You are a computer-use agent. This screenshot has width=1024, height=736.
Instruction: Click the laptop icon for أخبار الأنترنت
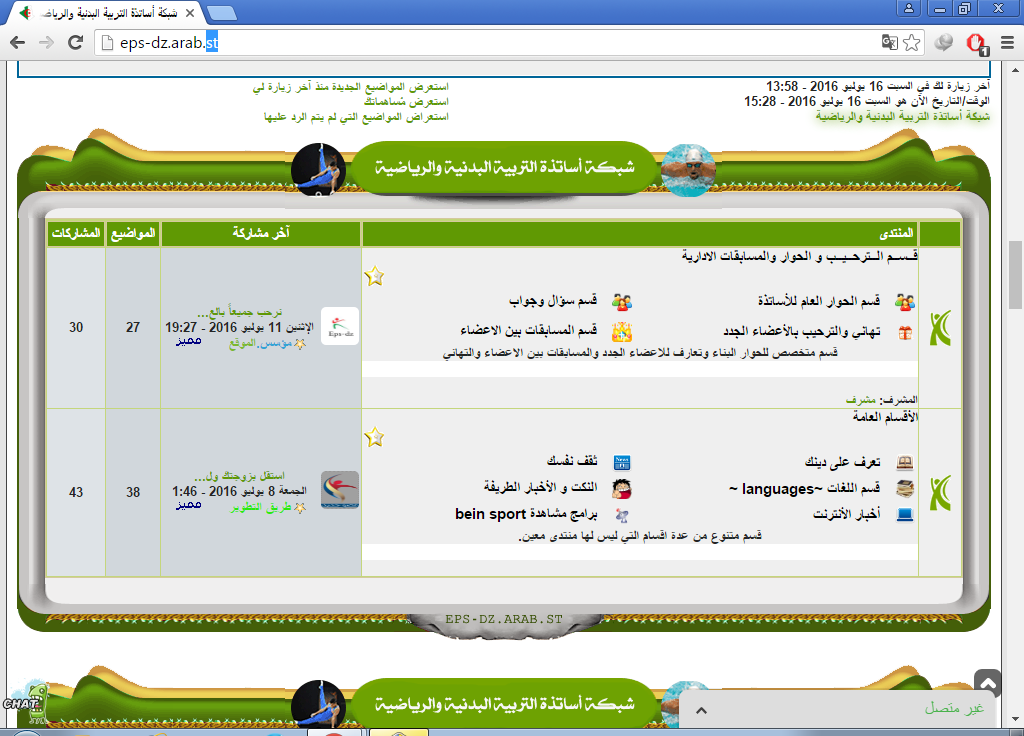click(x=905, y=516)
